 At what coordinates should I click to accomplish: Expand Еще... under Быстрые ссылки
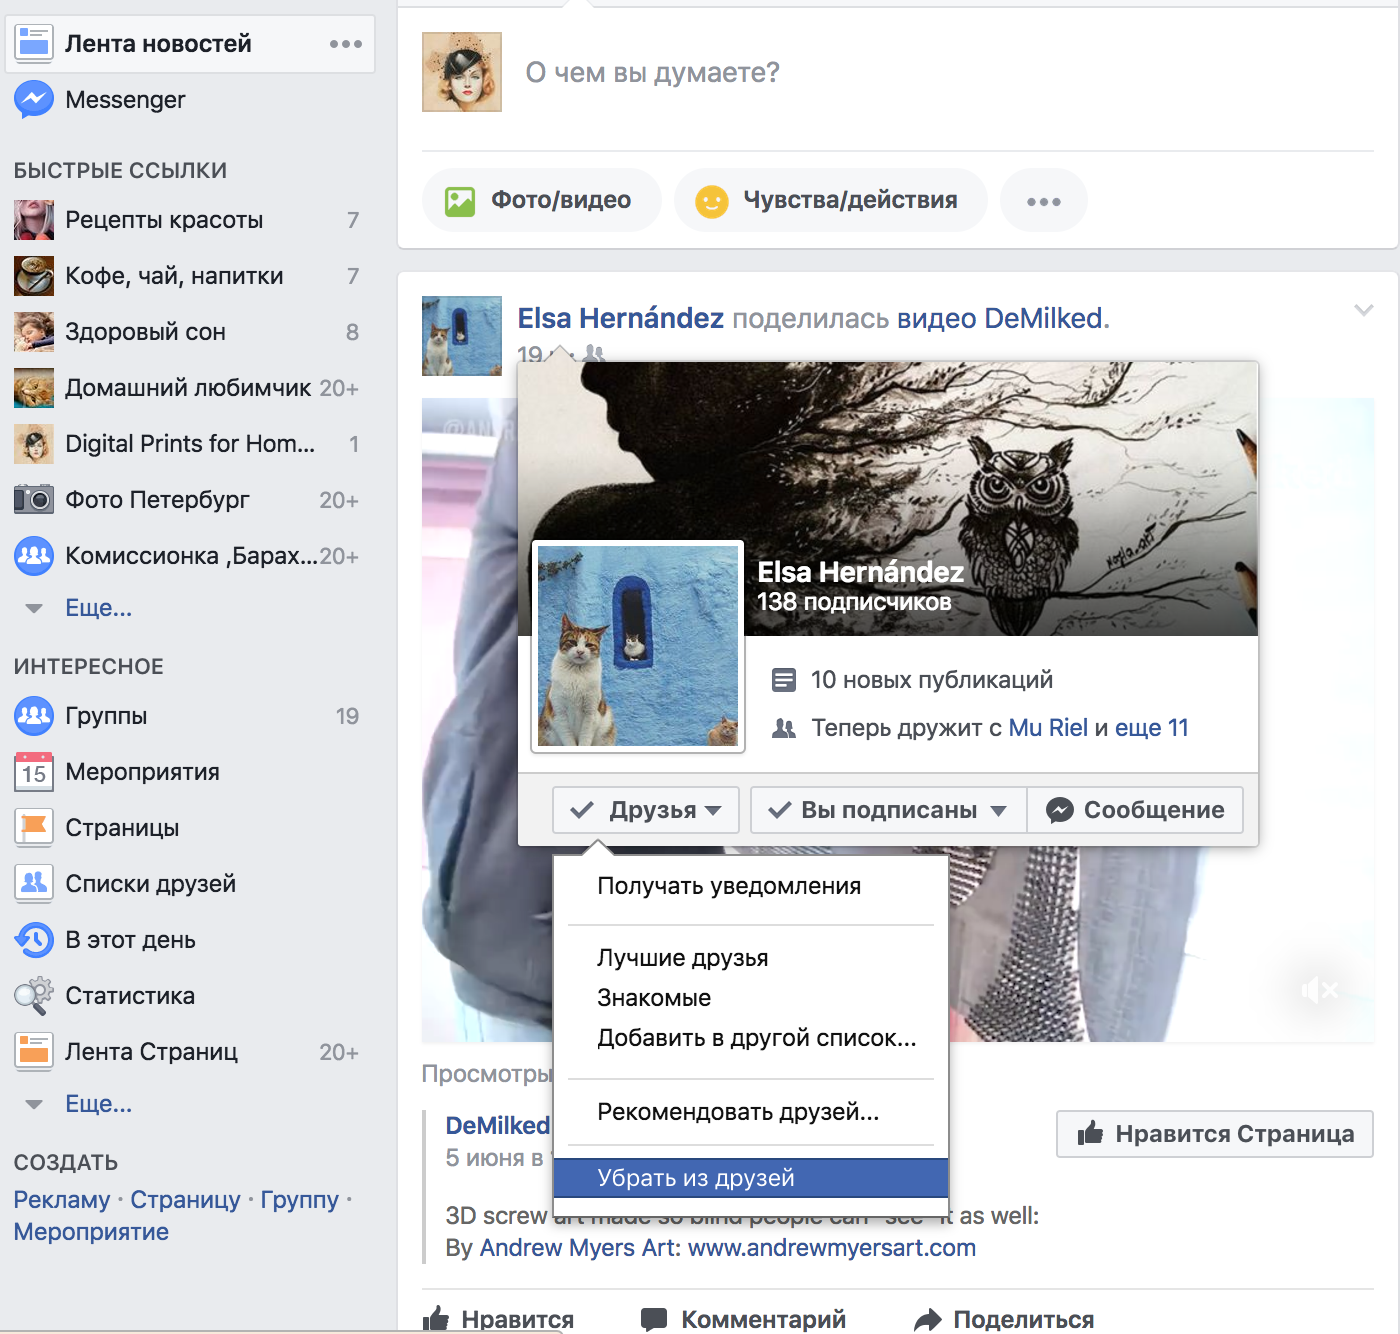coord(98,607)
